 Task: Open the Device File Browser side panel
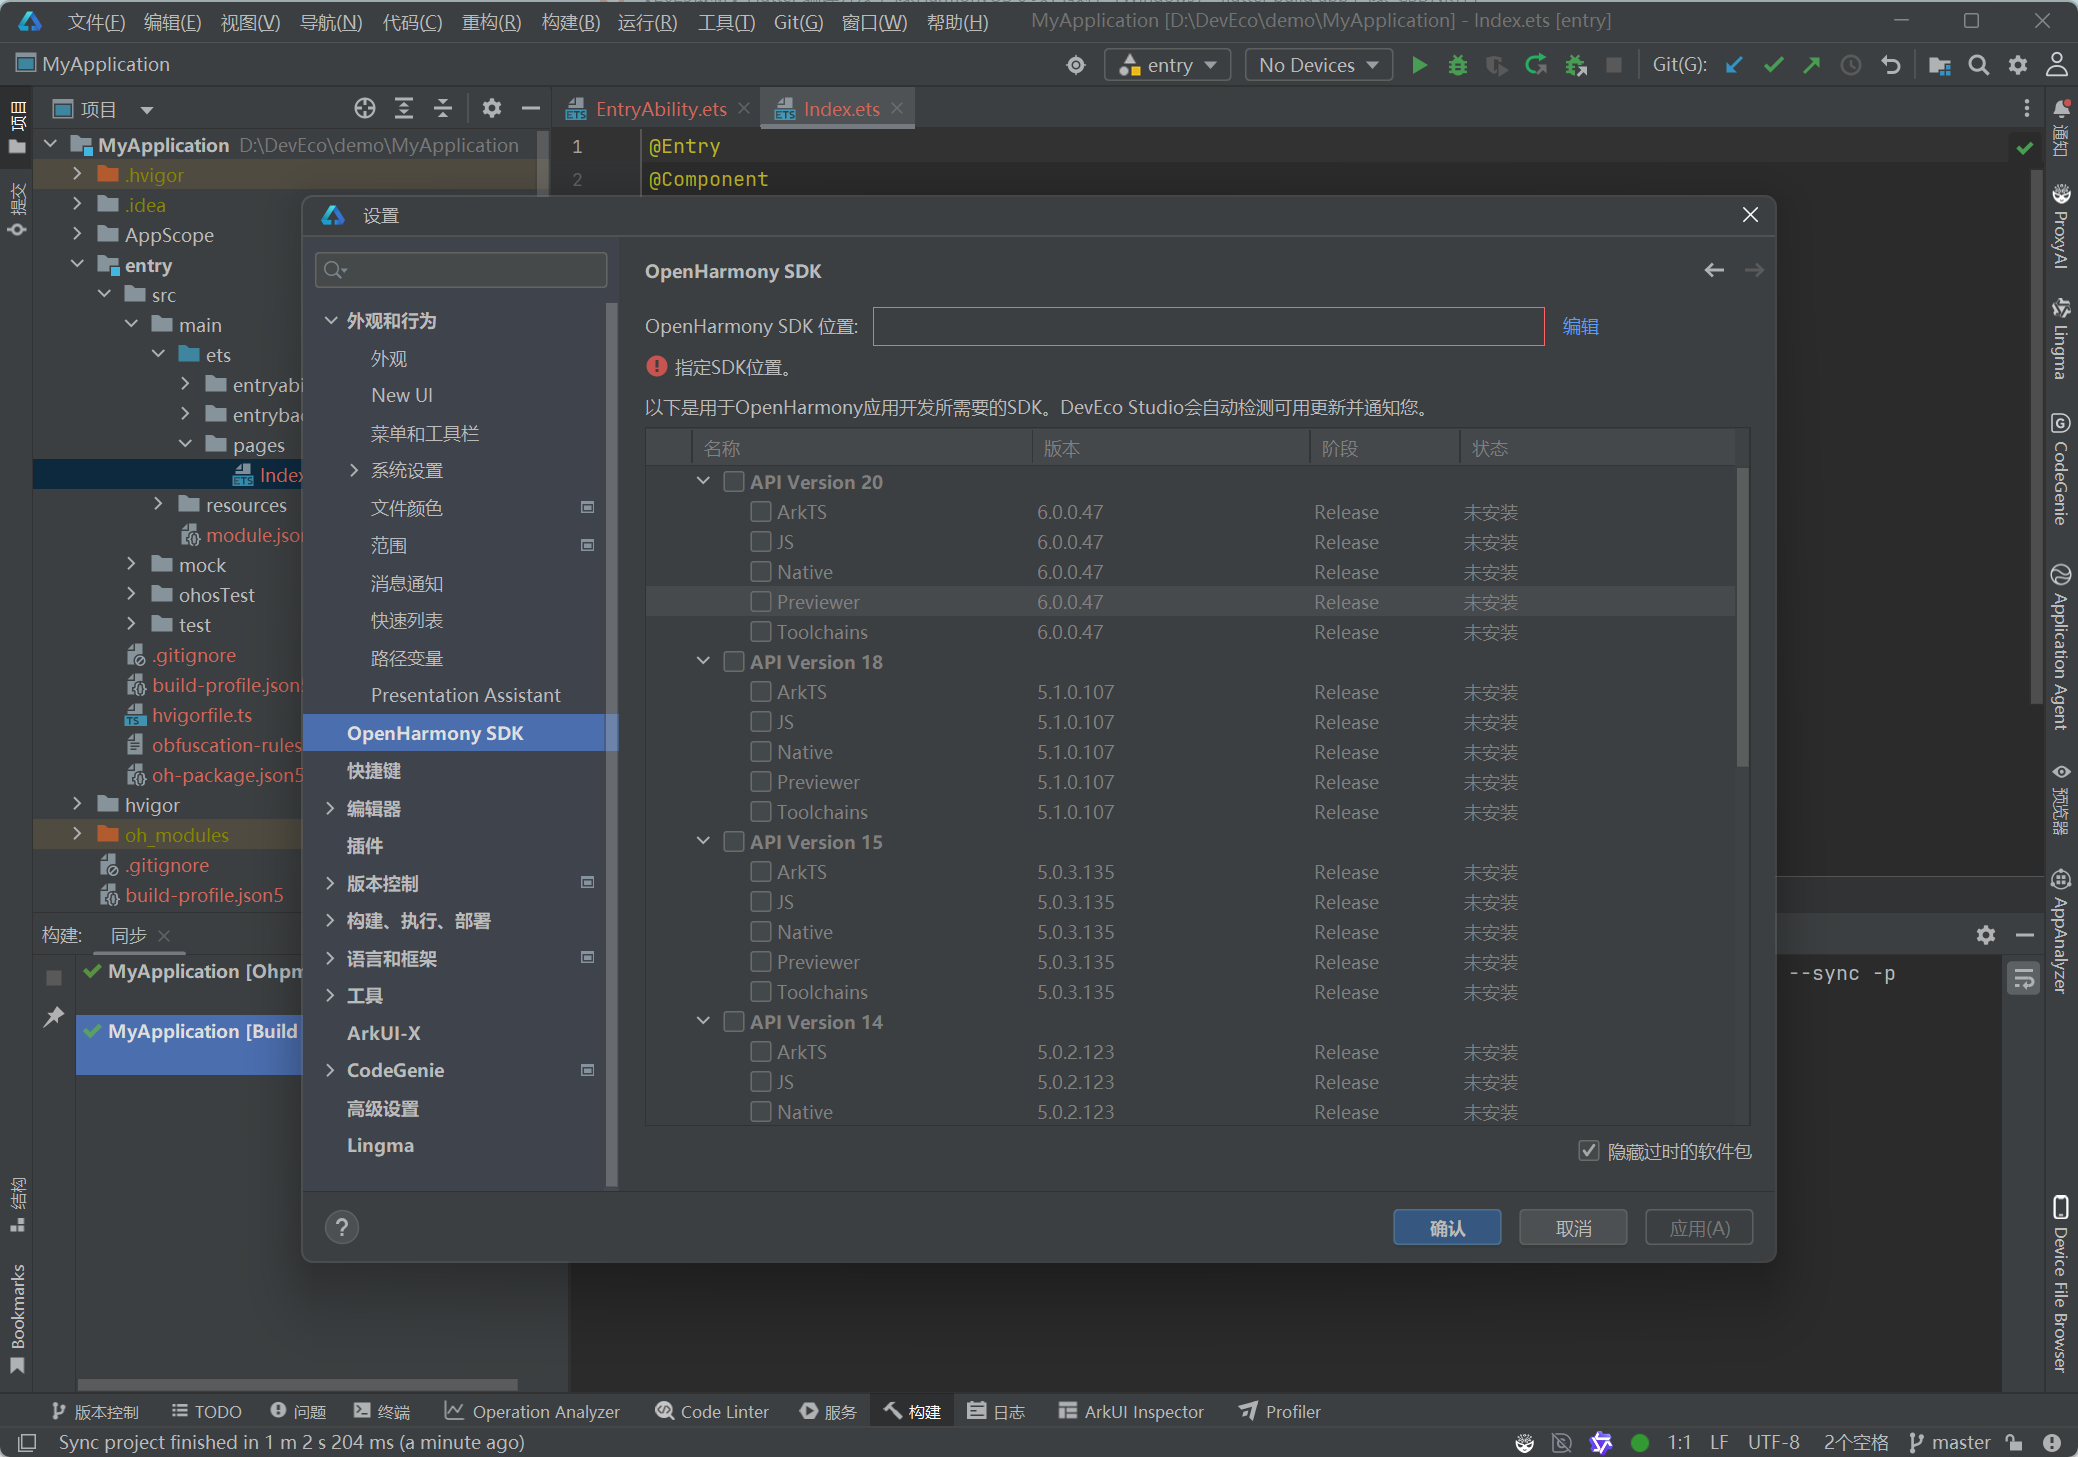point(2061,1283)
